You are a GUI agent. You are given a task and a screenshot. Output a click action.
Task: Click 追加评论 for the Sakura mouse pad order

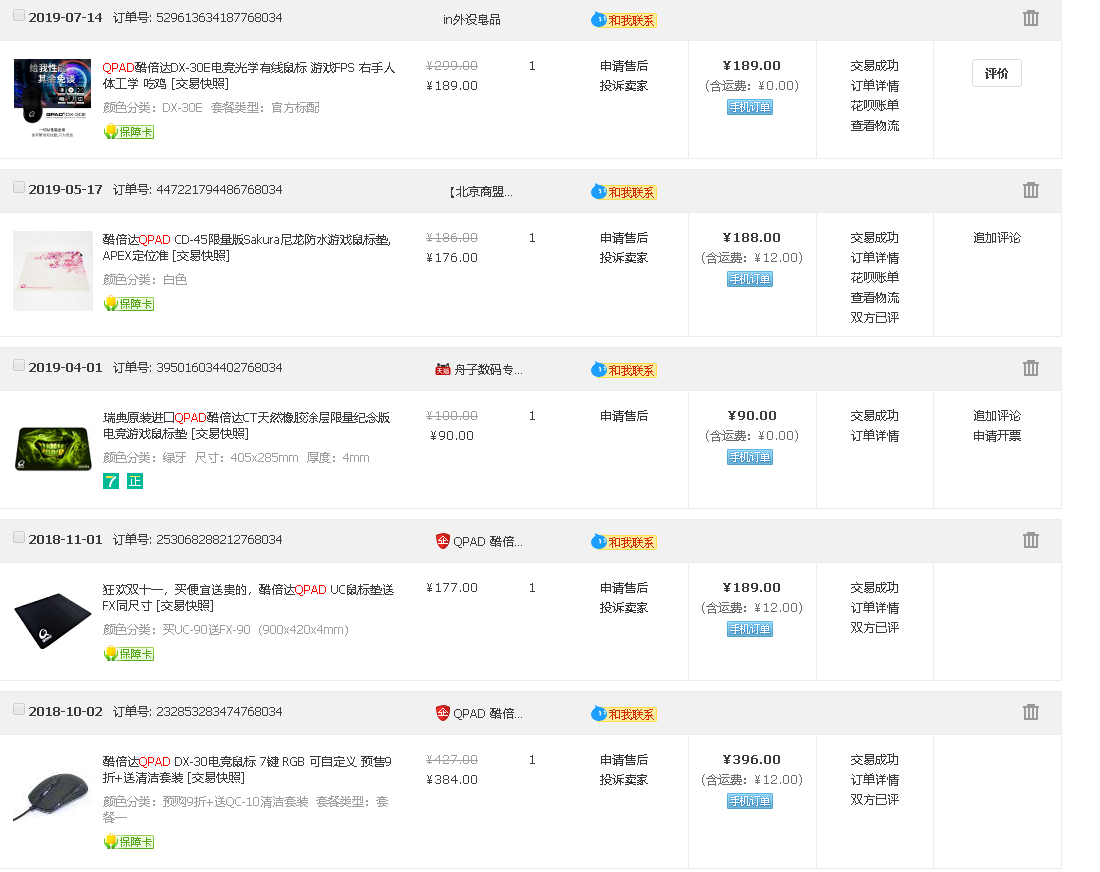[x=997, y=238]
